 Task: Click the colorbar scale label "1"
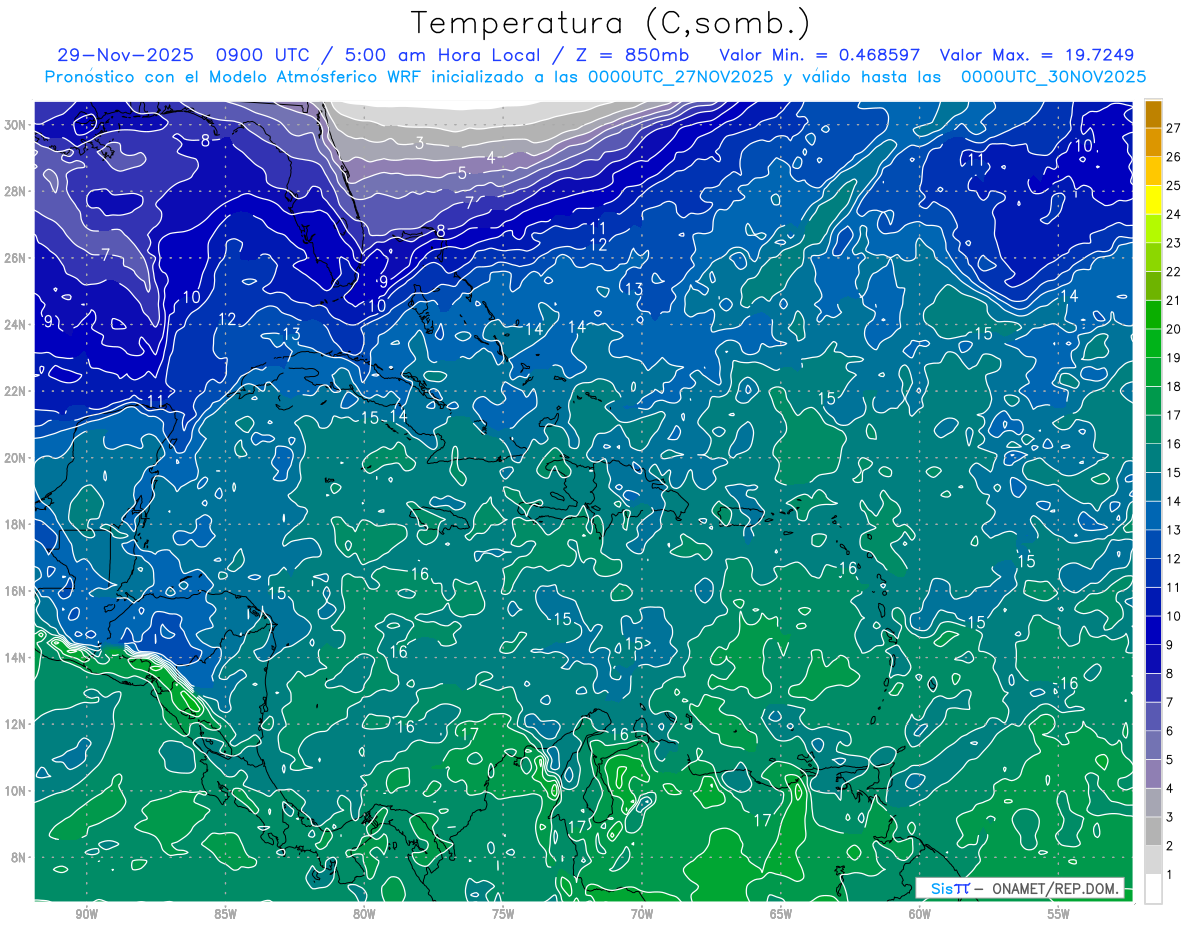click(x=1170, y=875)
